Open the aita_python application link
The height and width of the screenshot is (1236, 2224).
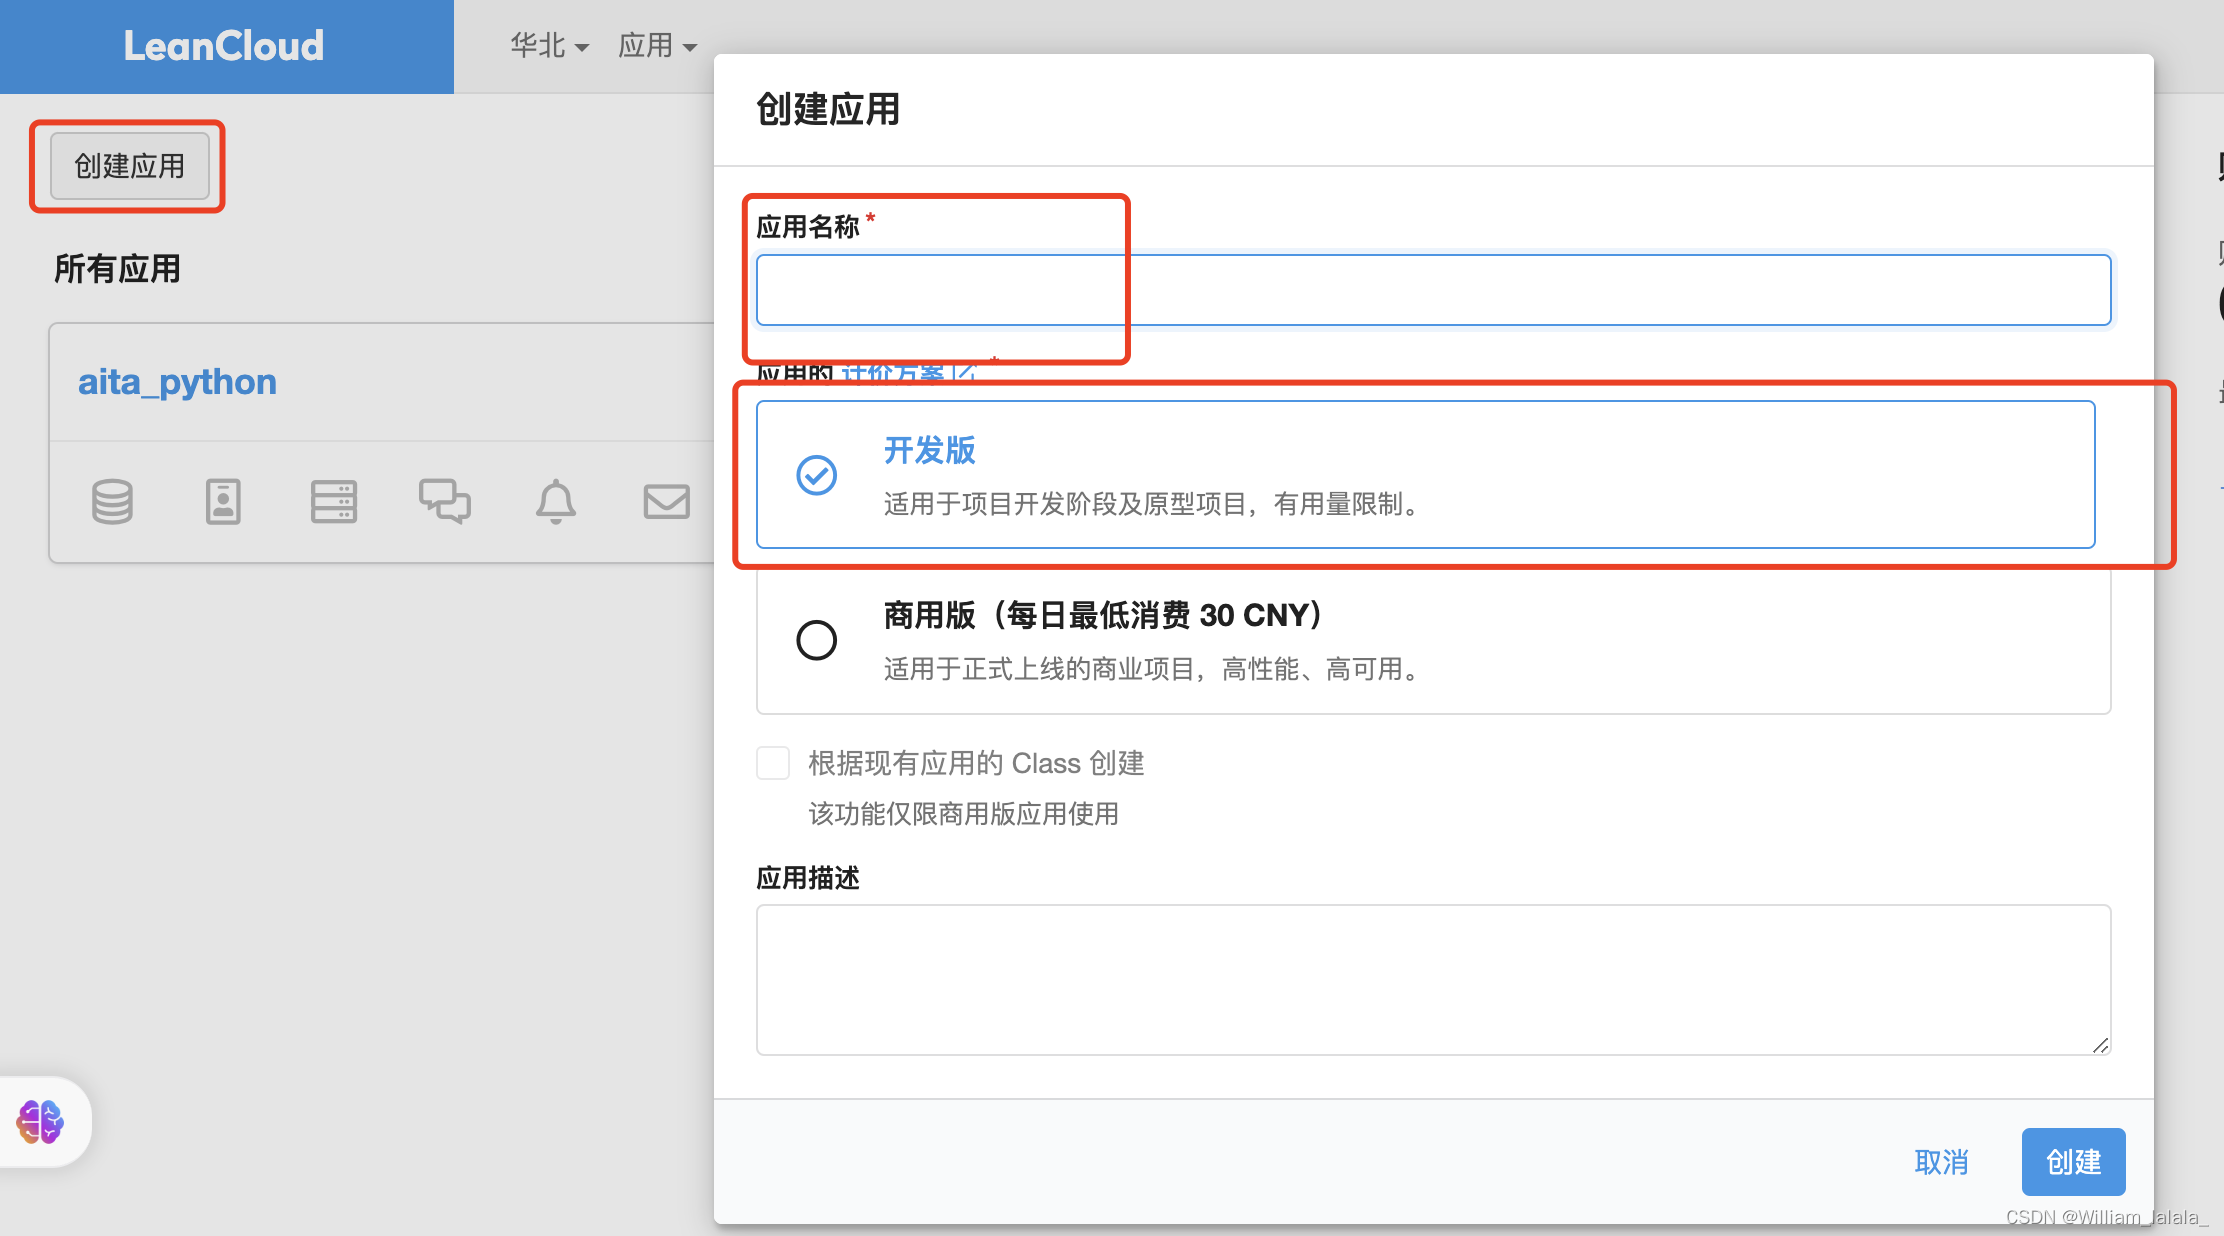177,382
